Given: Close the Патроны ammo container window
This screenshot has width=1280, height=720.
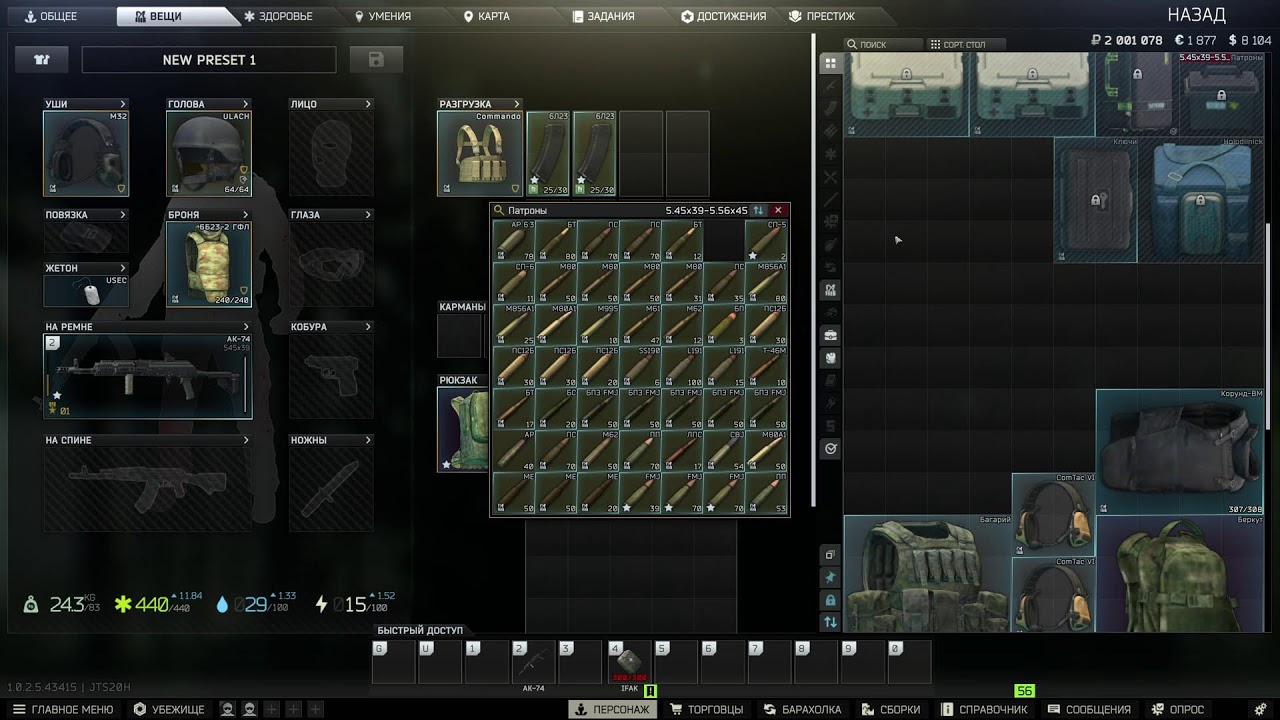Looking at the screenshot, I should coord(778,210).
